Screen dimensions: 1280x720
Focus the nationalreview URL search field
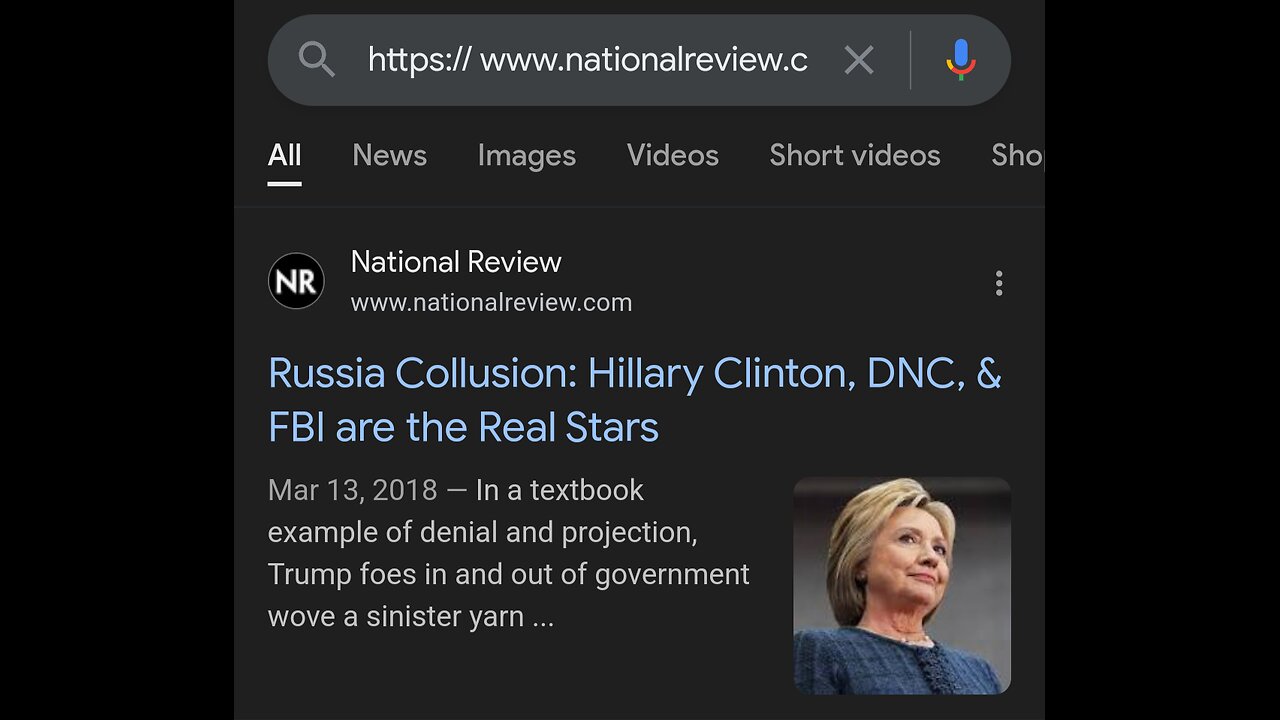(587, 60)
